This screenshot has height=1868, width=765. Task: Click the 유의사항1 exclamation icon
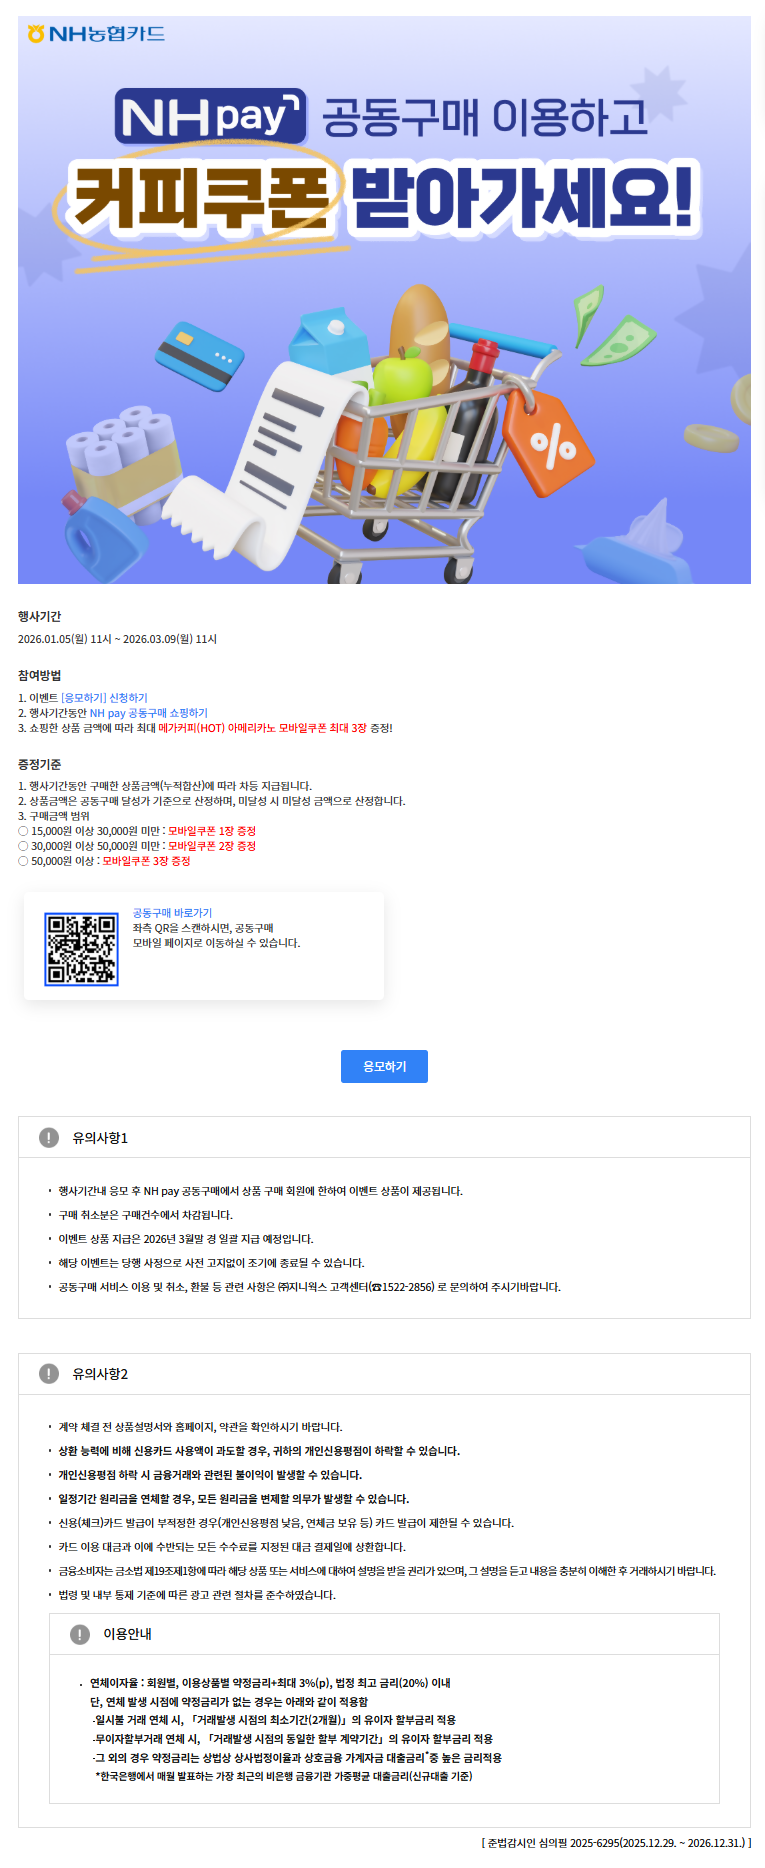48,1138
